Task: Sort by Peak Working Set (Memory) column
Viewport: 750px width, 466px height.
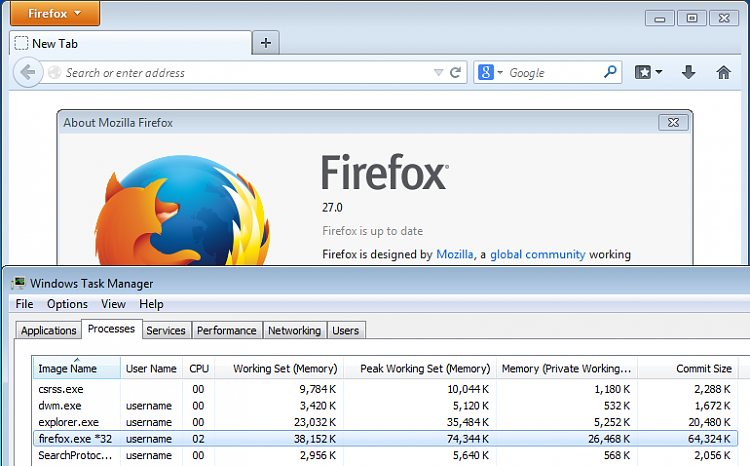Action: tap(420, 368)
